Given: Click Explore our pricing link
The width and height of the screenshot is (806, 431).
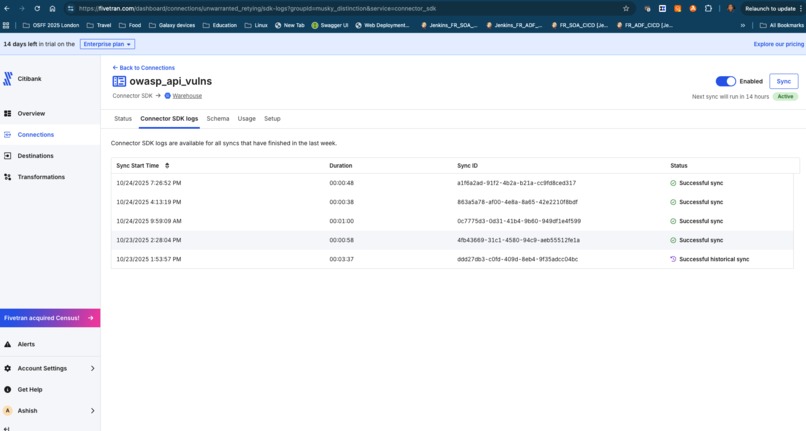Looking at the screenshot, I should 778,44.
